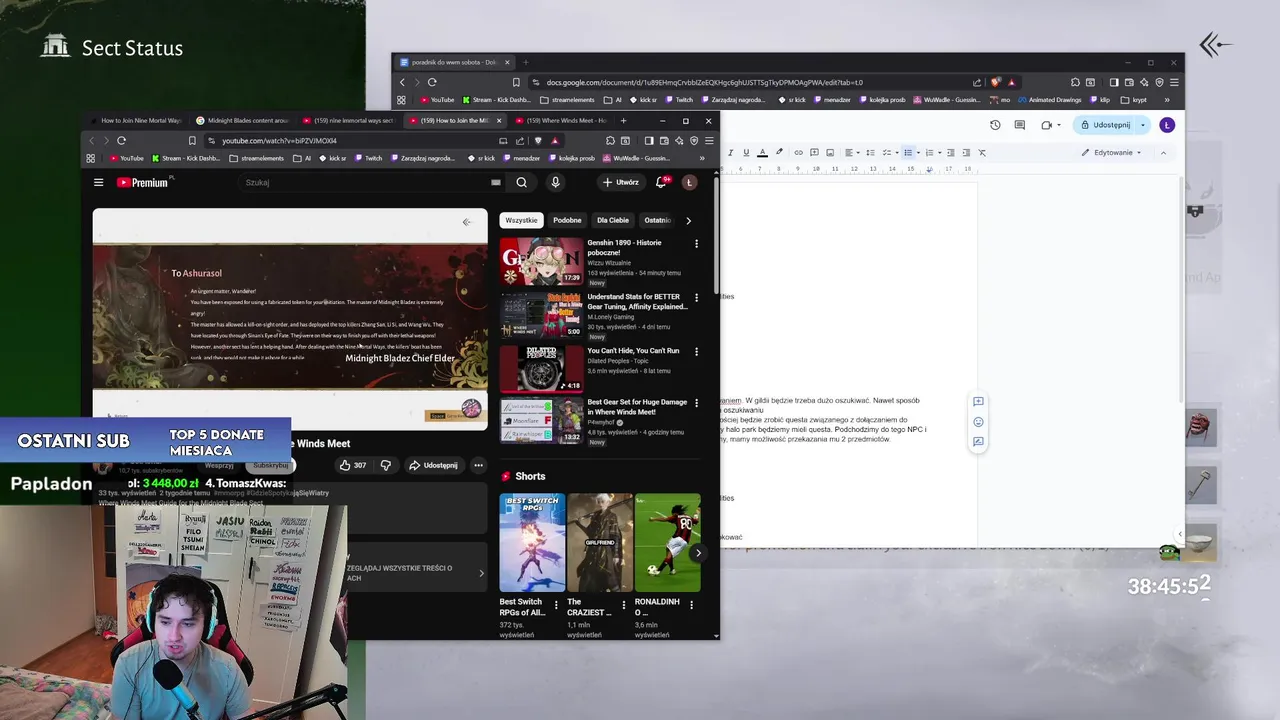Image resolution: width=1280 pixels, height=720 pixels.
Task: Add comment icon on Docs page margin
Action: coord(978,402)
